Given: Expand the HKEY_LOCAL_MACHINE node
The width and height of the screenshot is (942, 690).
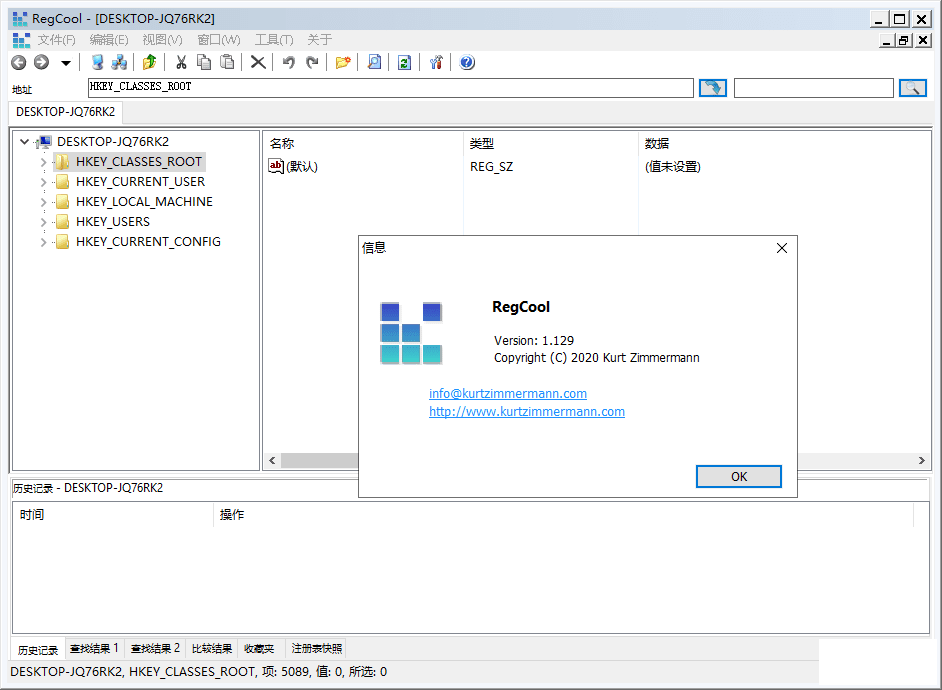Looking at the screenshot, I should (43, 202).
